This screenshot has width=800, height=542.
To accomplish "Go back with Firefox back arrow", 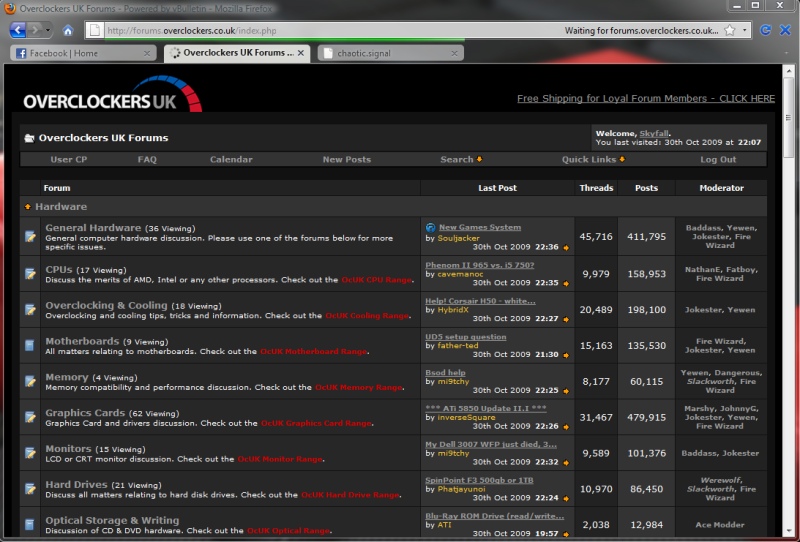I will click(x=18, y=30).
